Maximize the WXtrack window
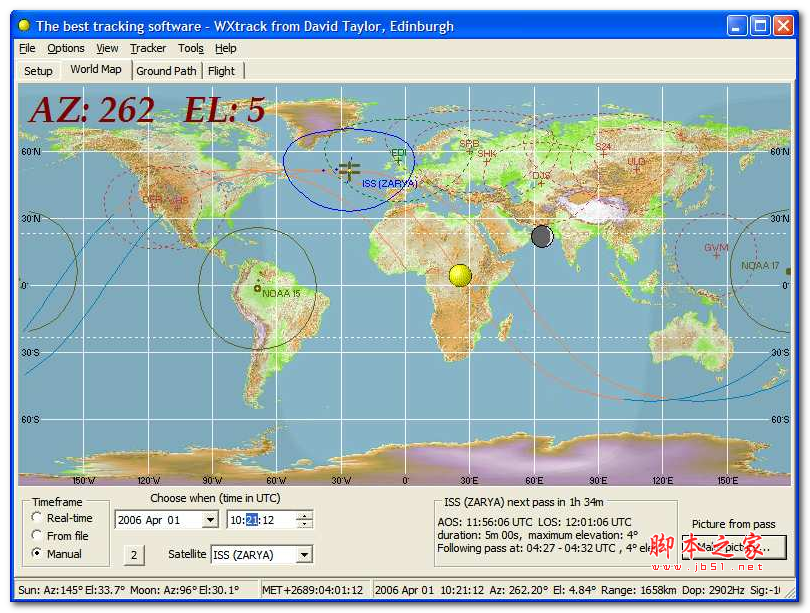The image size is (810, 613). [760, 25]
